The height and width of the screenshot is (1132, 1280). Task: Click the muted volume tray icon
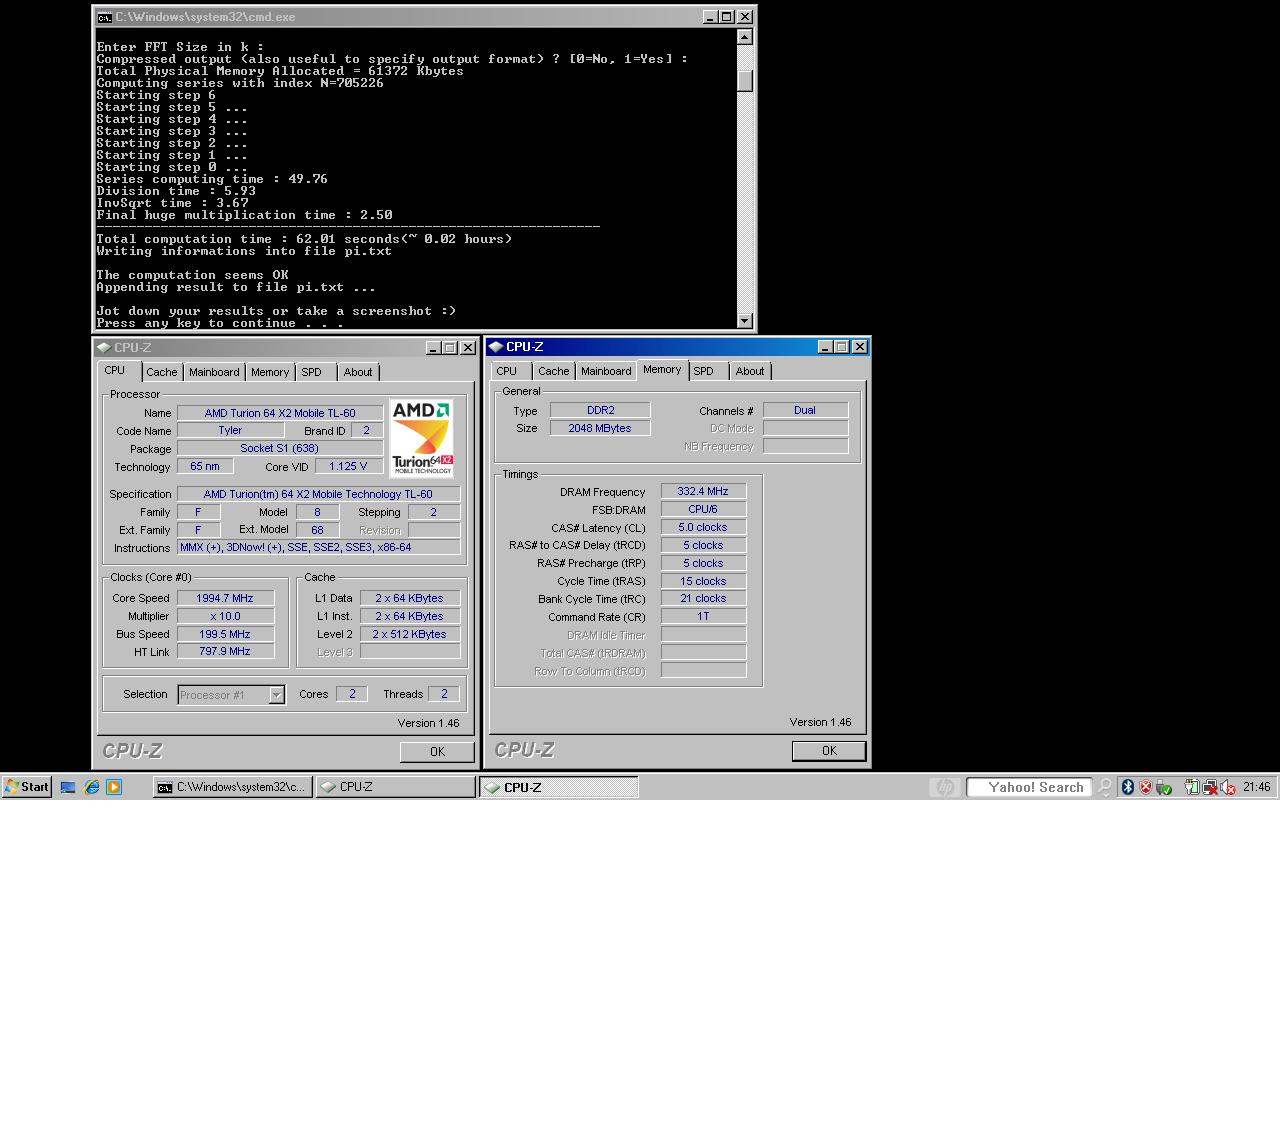point(1228,787)
